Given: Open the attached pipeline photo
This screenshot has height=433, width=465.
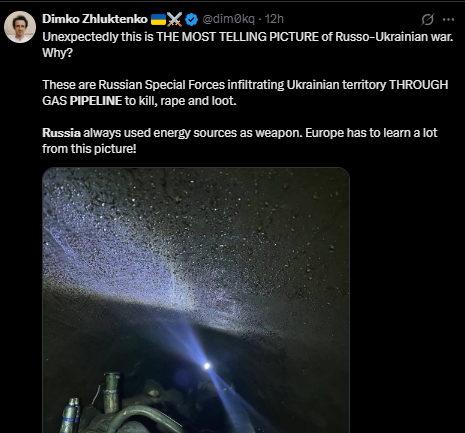Looking at the screenshot, I should coord(196,300).
